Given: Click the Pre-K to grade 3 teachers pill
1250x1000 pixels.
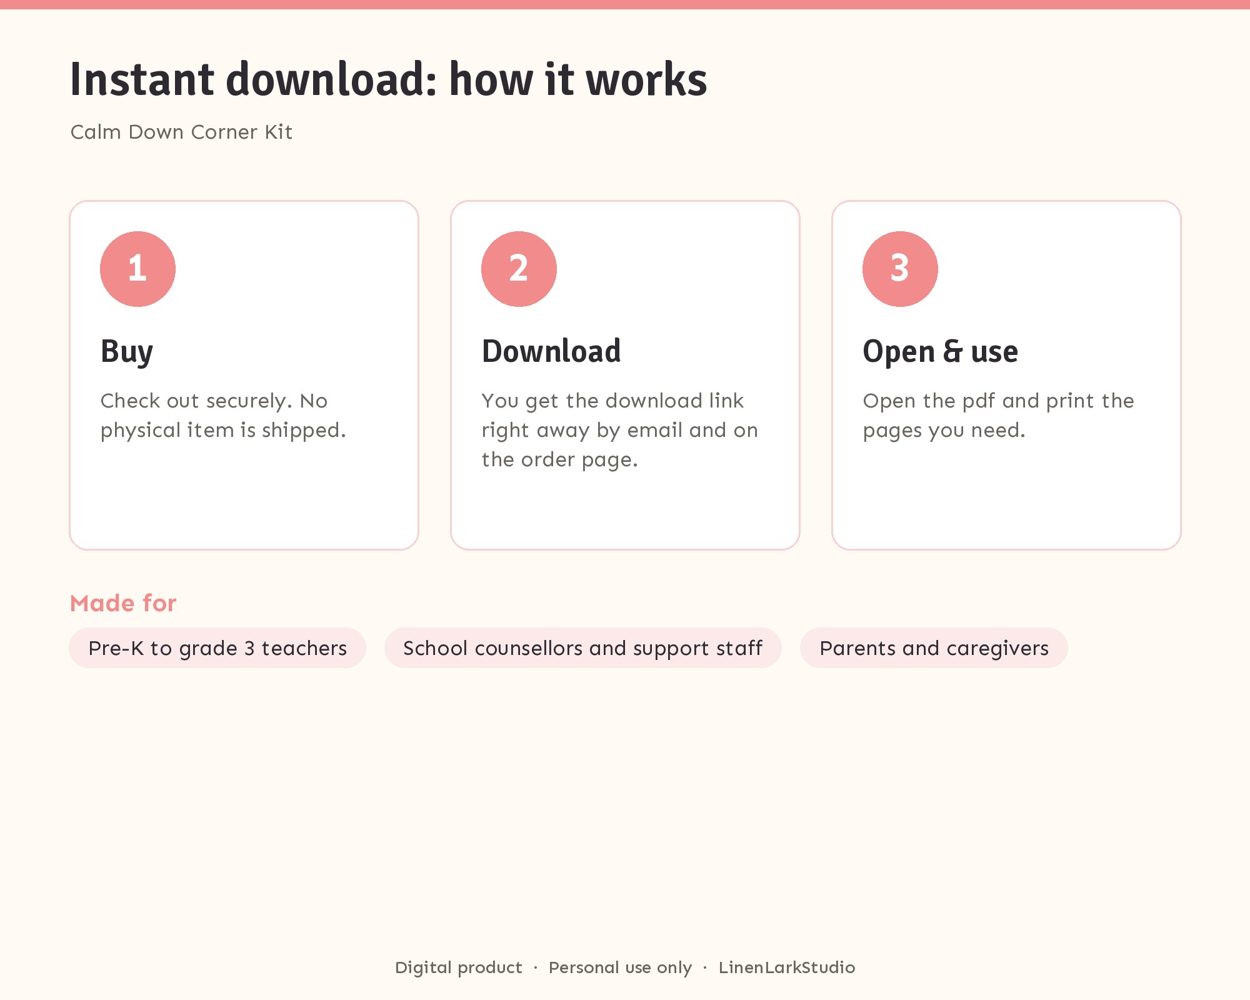Looking at the screenshot, I should pyautogui.click(x=218, y=648).
